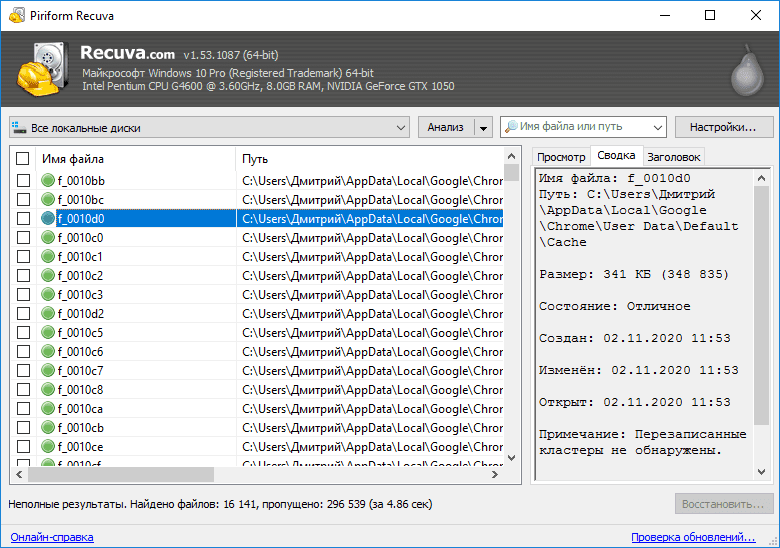Click Recuva title bar app icon
The image size is (780, 548).
[x=16, y=15]
